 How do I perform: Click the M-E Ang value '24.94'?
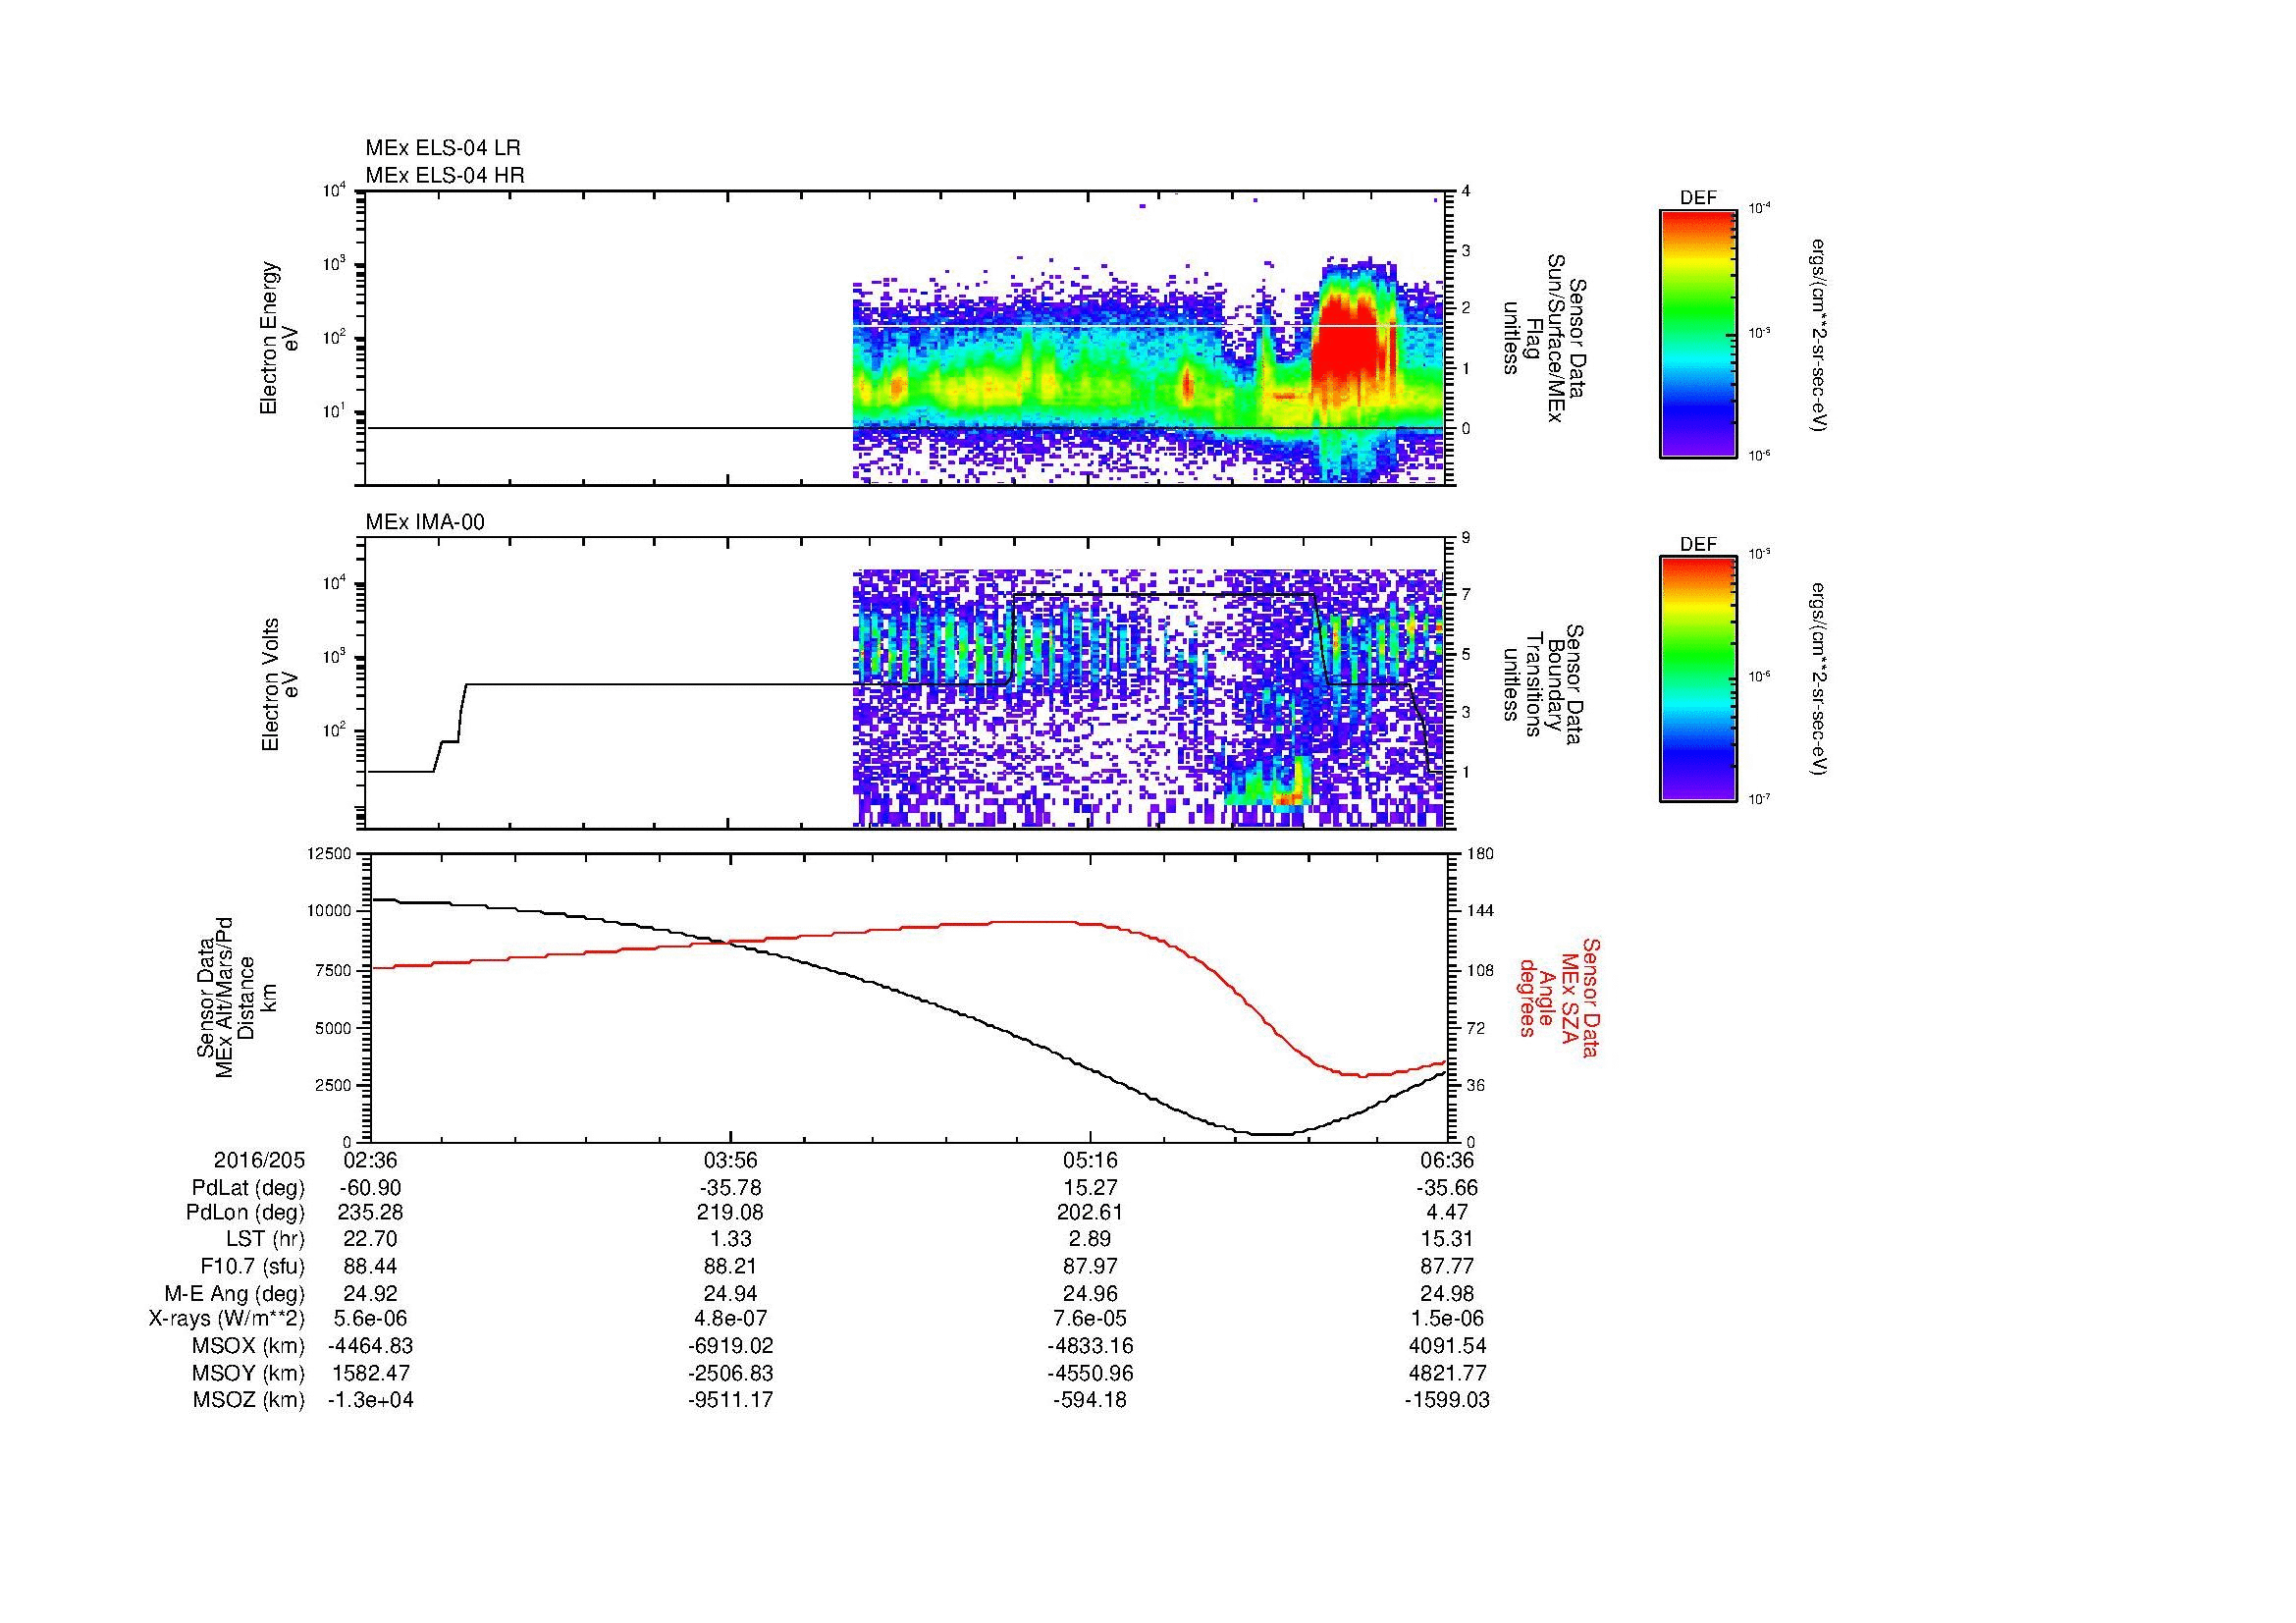click(x=731, y=1294)
